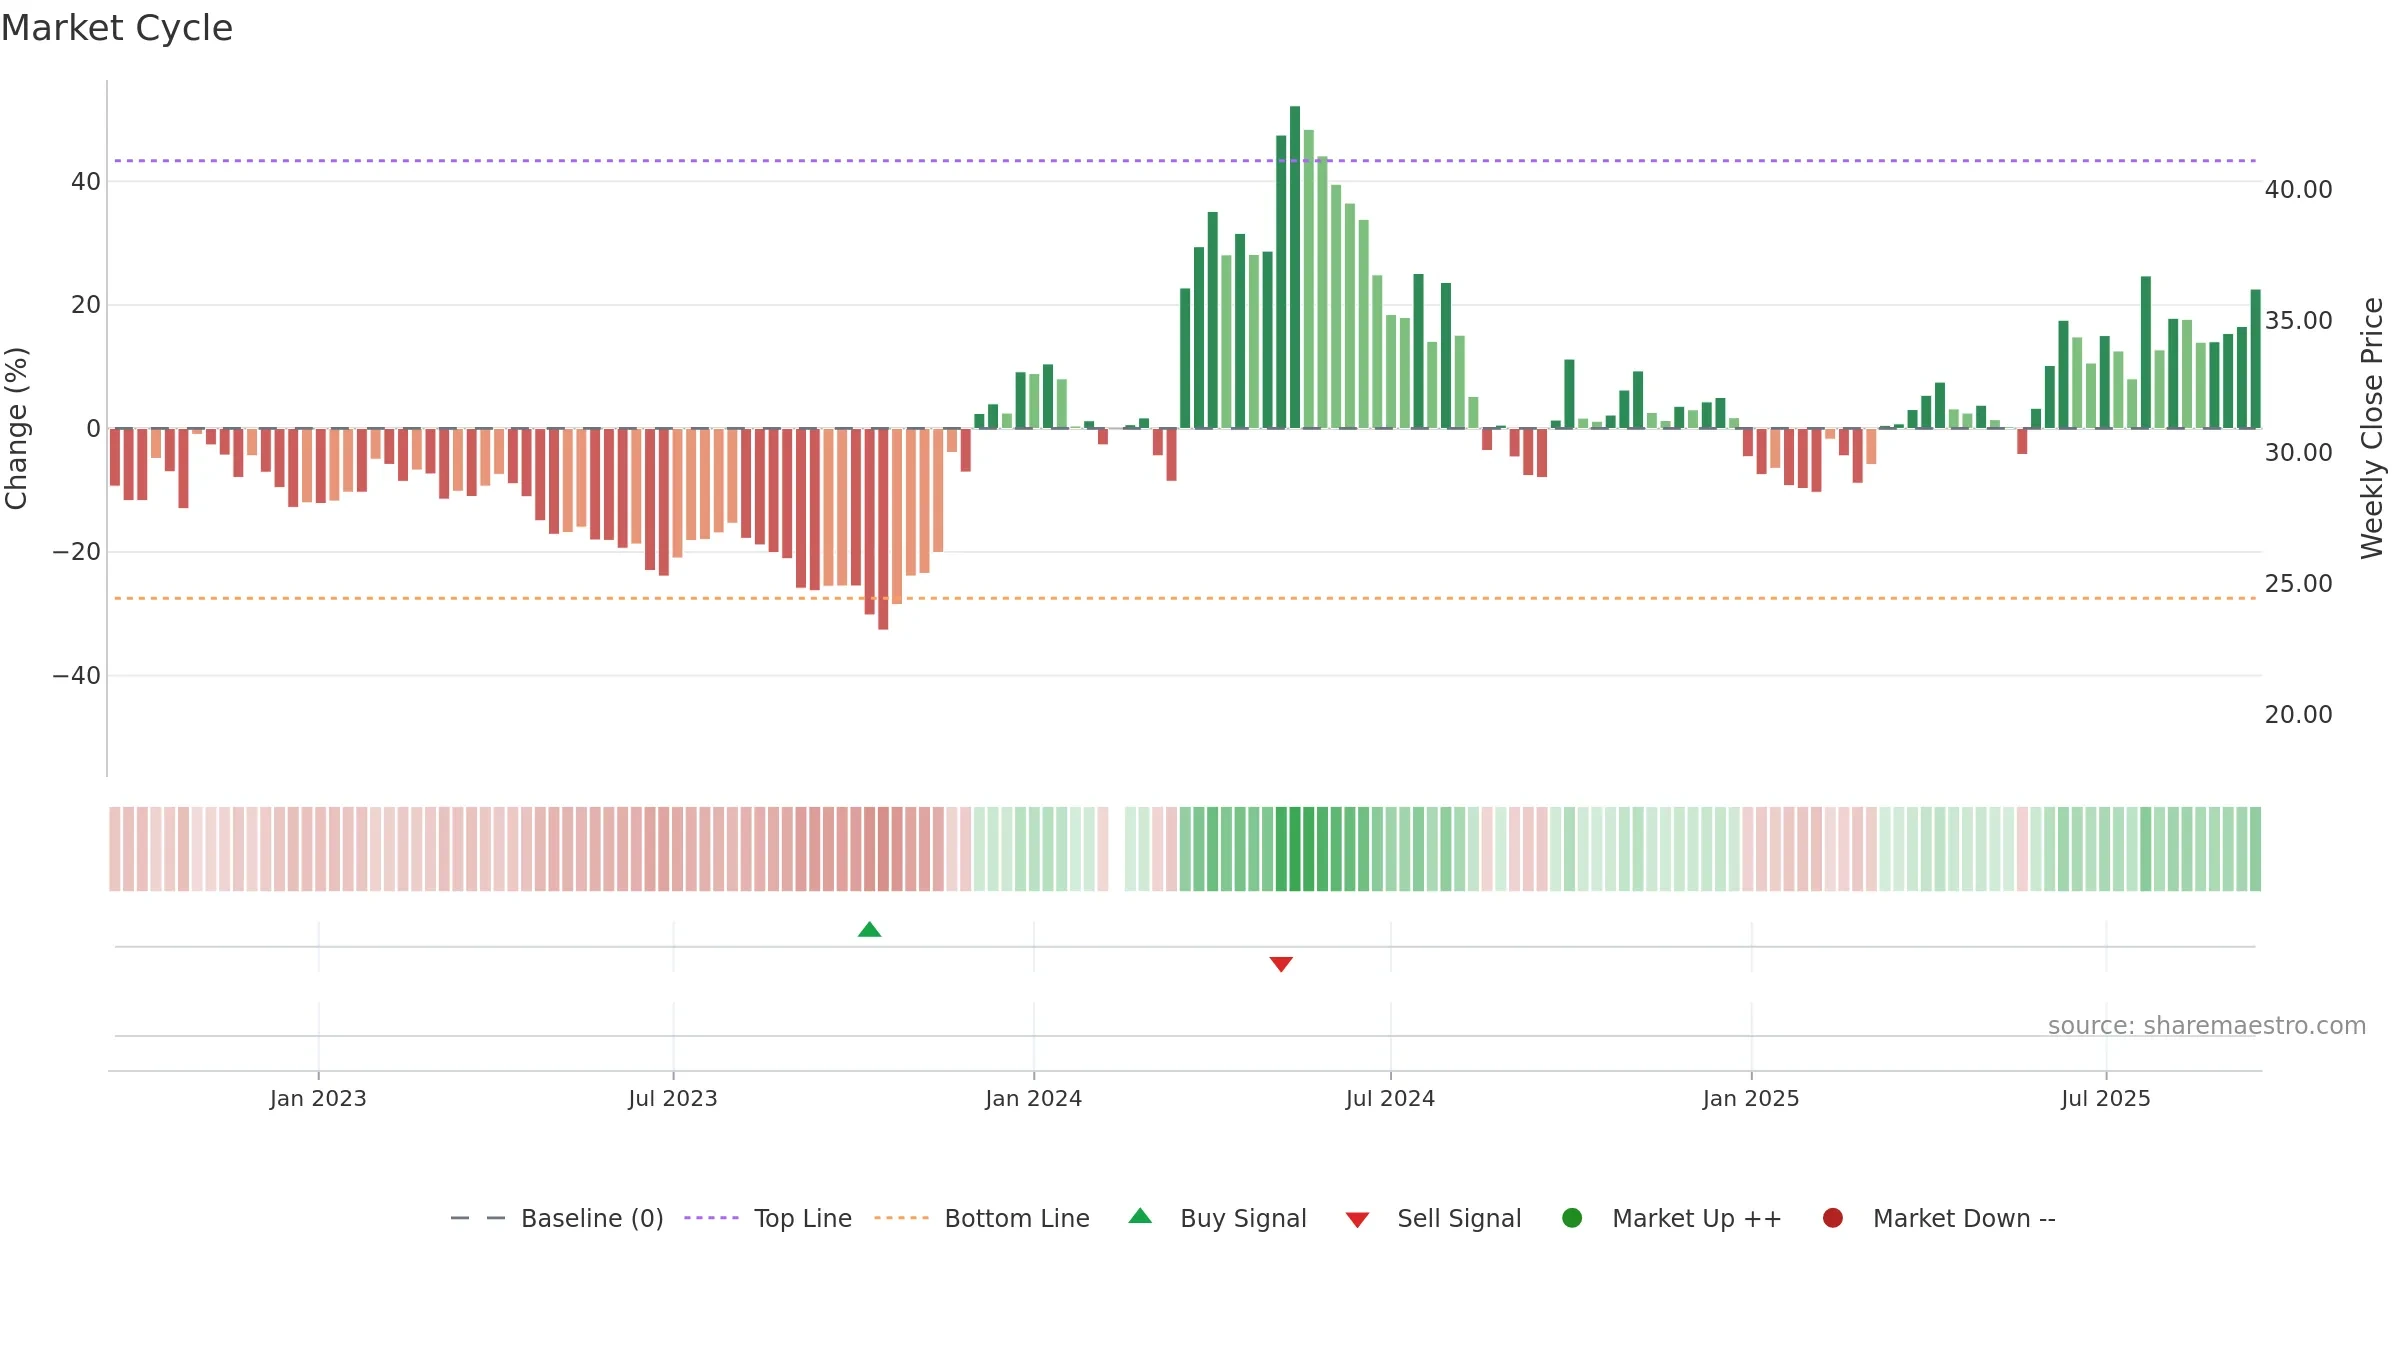This screenshot has width=2400, height=1350.
Task: Click the Jan 2023 x-axis label
Action: point(318,1098)
